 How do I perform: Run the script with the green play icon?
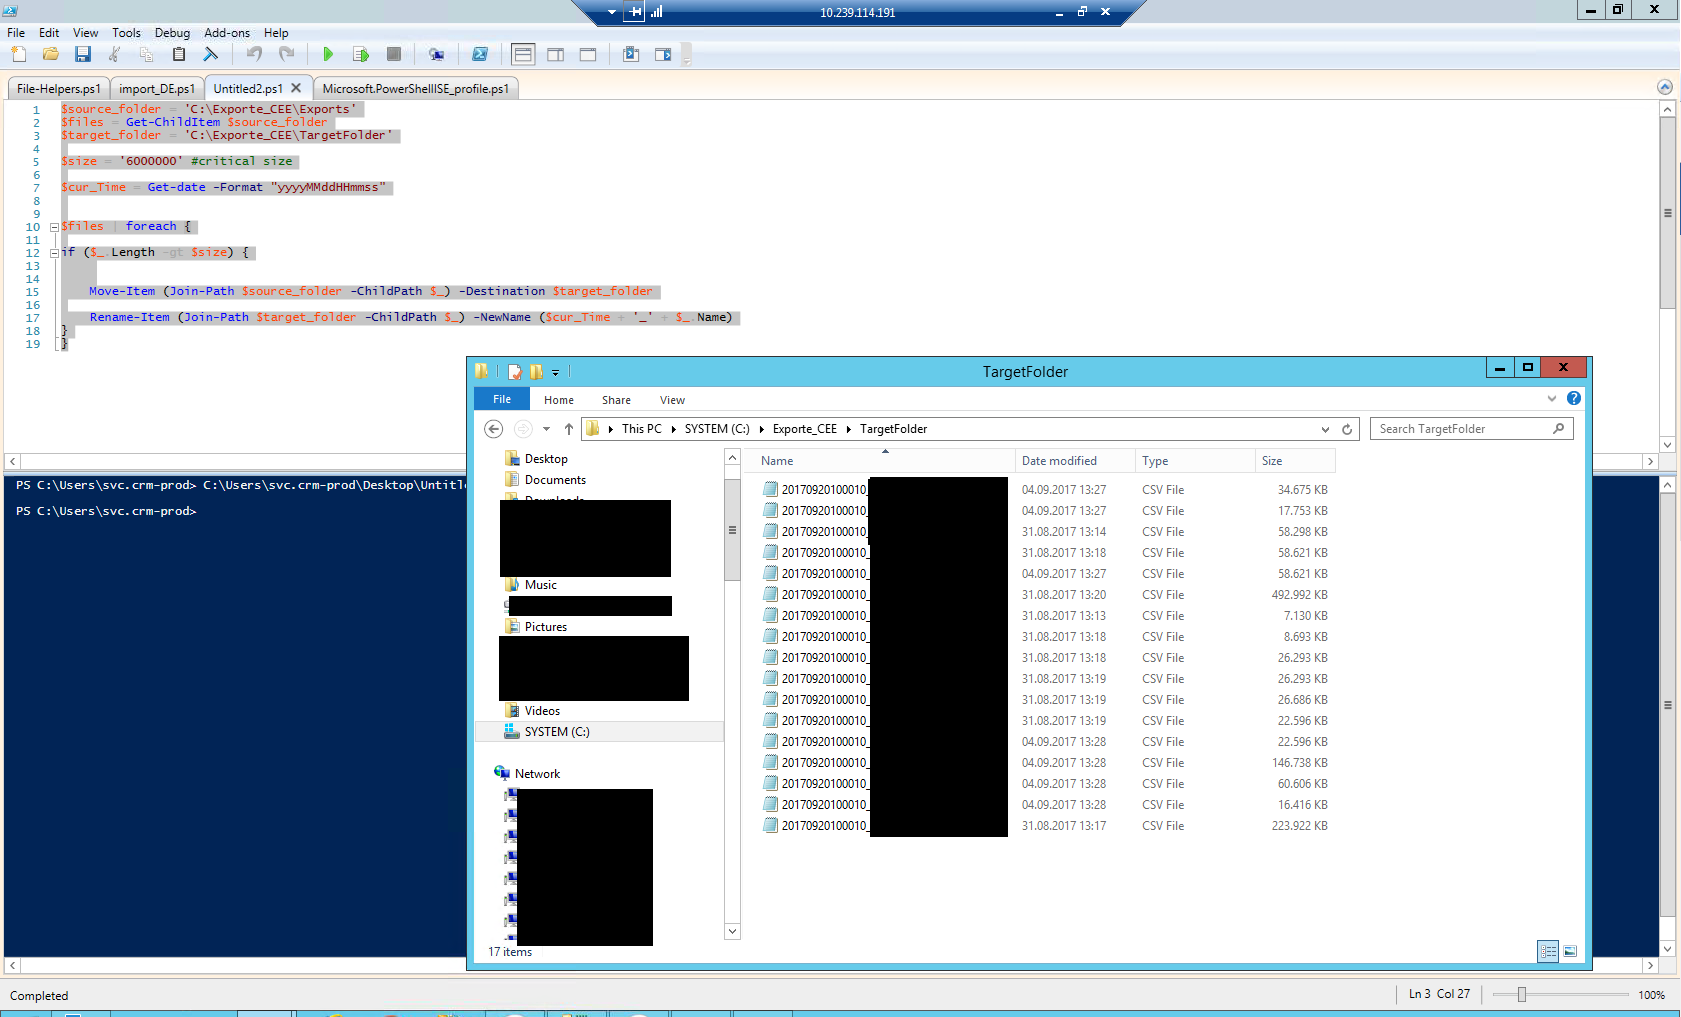tap(328, 54)
